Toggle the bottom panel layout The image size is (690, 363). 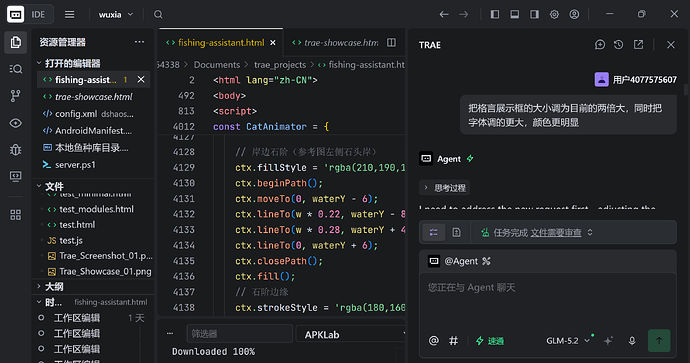click(514, 15)
